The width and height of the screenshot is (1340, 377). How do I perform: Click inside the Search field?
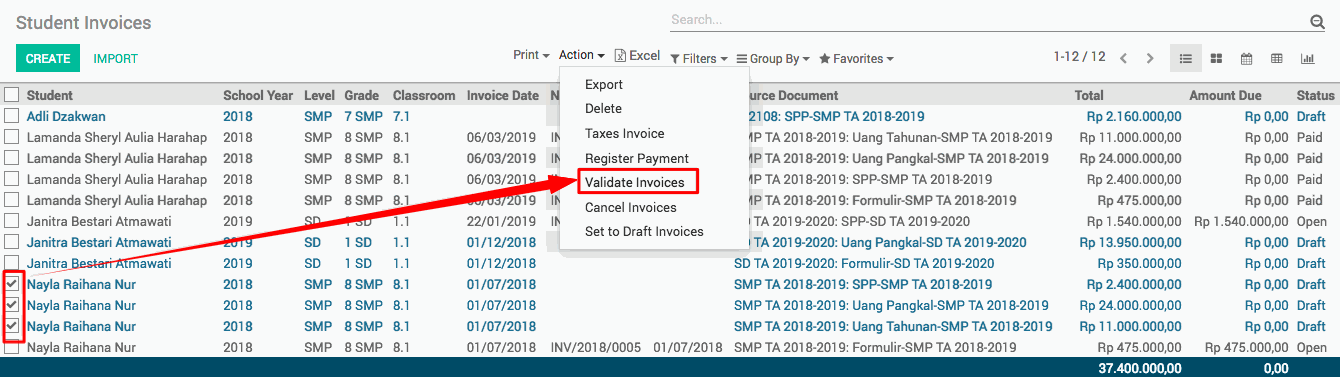pos(985,20)
